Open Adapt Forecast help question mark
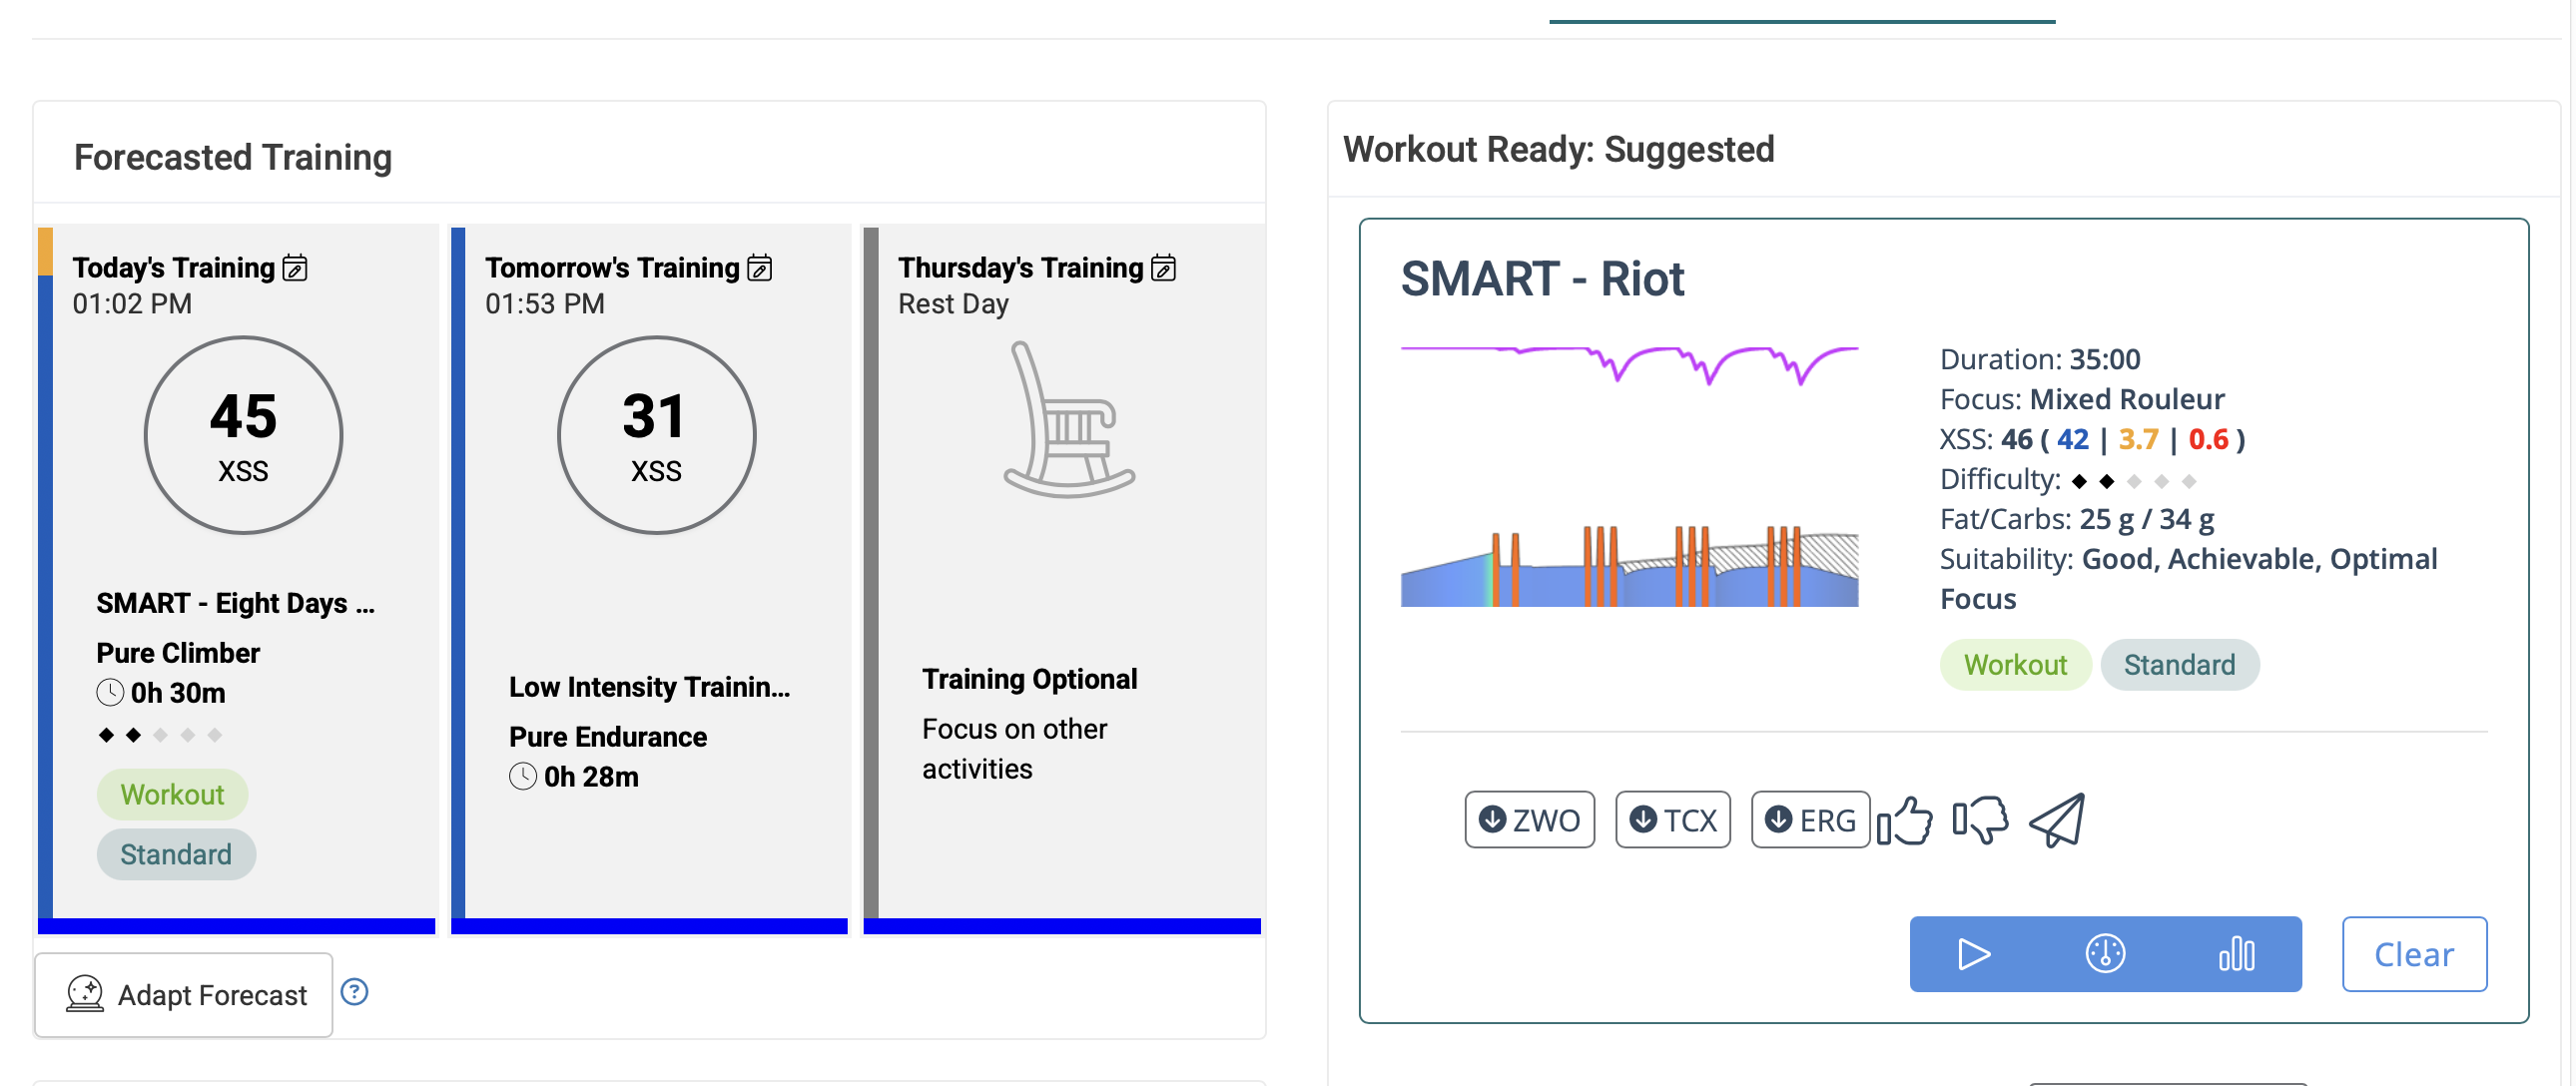The image size is (2576, 1086). click(x=355, y=992)
